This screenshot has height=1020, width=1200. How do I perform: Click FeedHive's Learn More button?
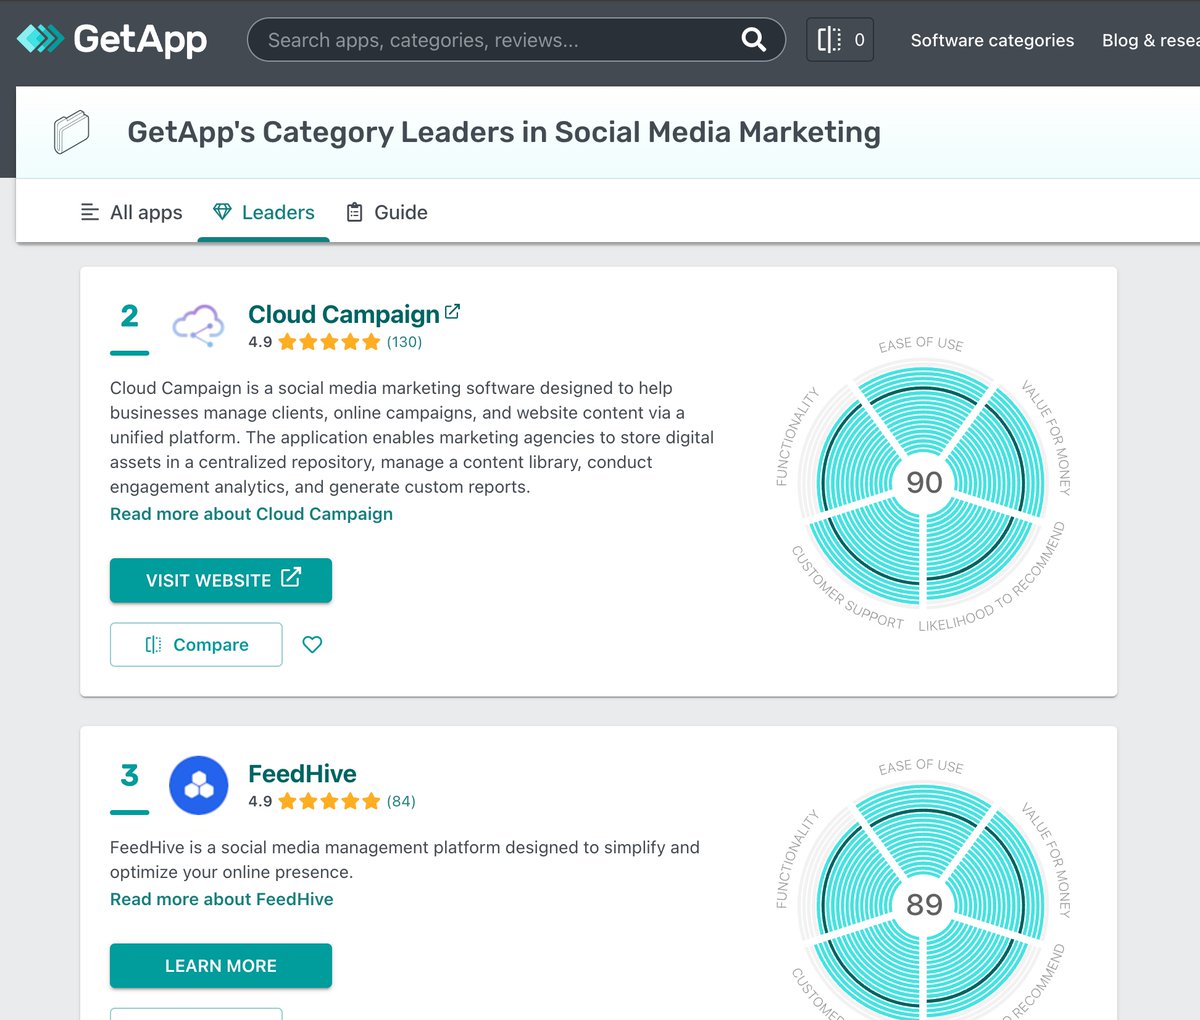coord(221,966)
